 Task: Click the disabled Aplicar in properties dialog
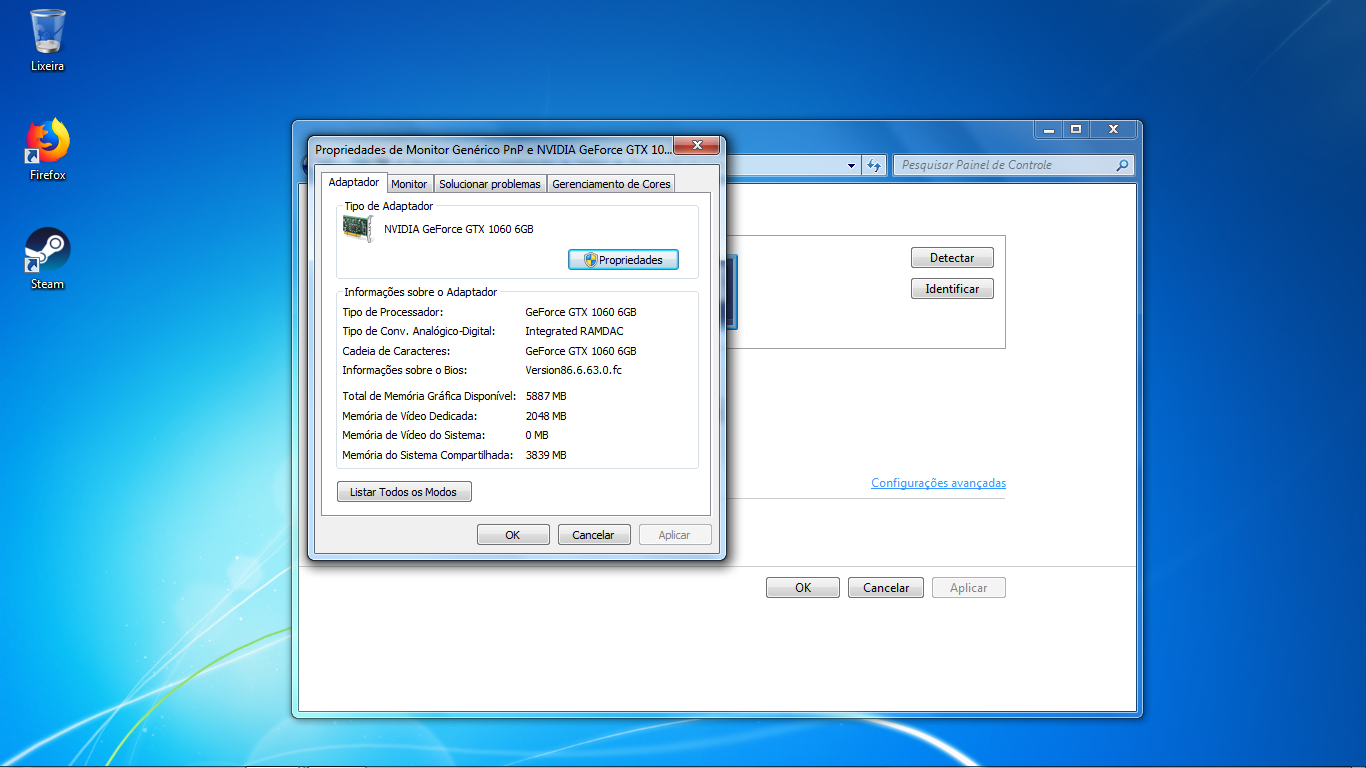[x=674, y=535]
